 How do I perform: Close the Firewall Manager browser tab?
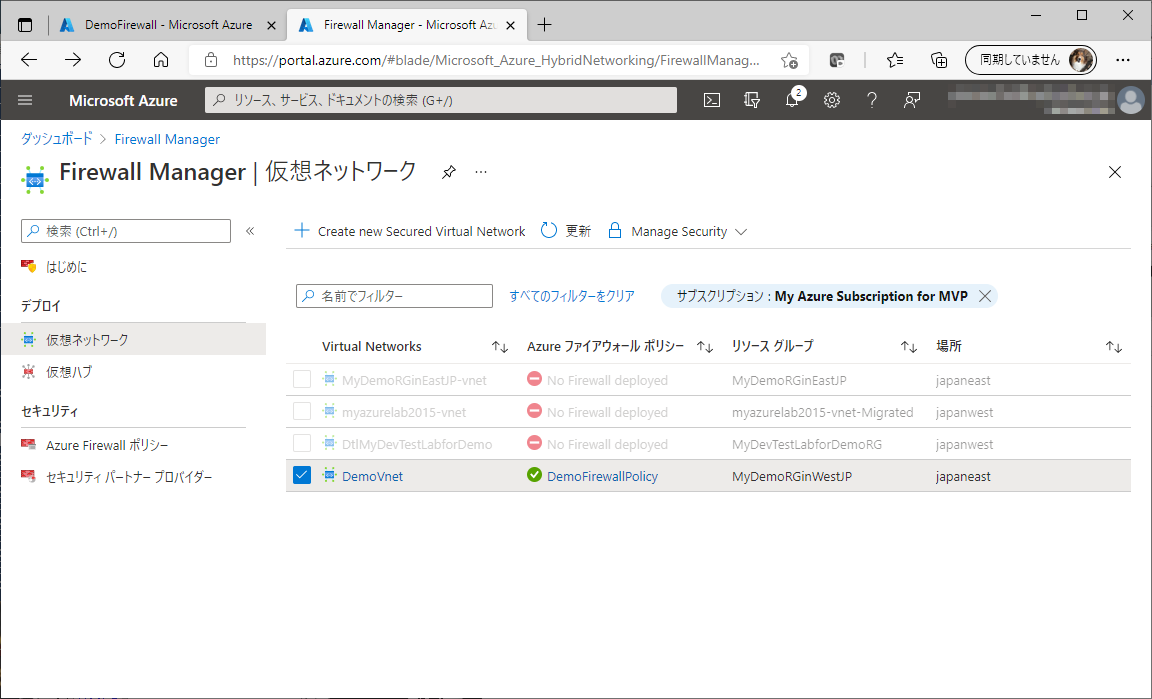coord(511,25)
